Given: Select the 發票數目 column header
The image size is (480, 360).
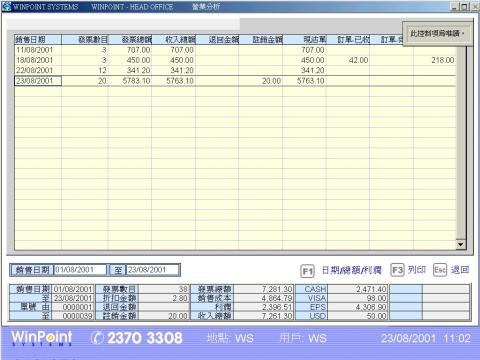Looking at the screenshot, I should click(85, 40).
